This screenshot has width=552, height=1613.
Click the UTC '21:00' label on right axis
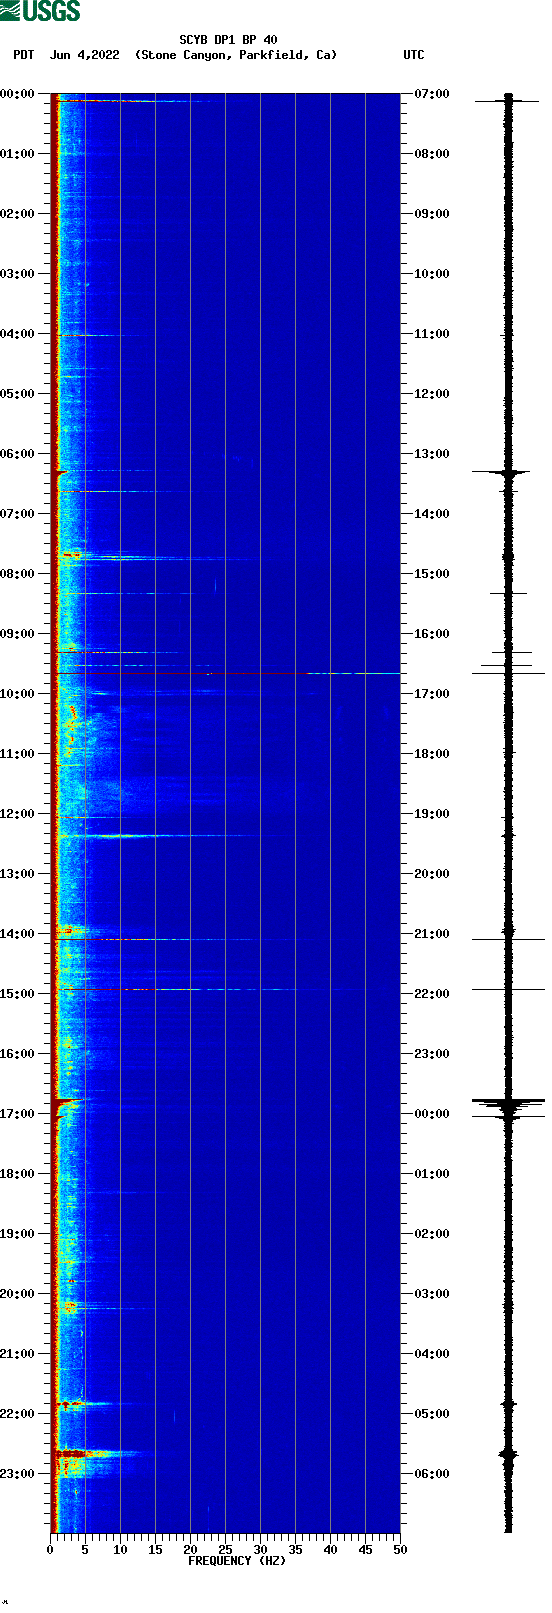[432, 934]
